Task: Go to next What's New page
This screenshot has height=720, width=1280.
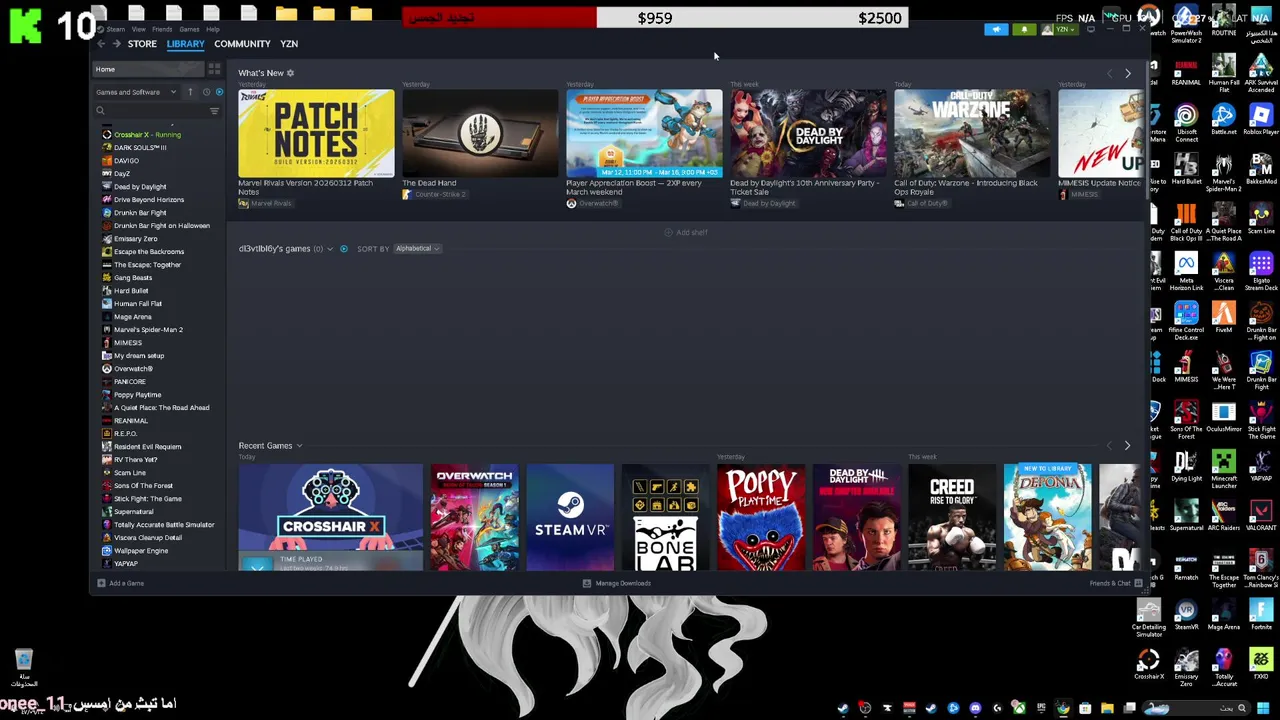Action: (1127, 74)
